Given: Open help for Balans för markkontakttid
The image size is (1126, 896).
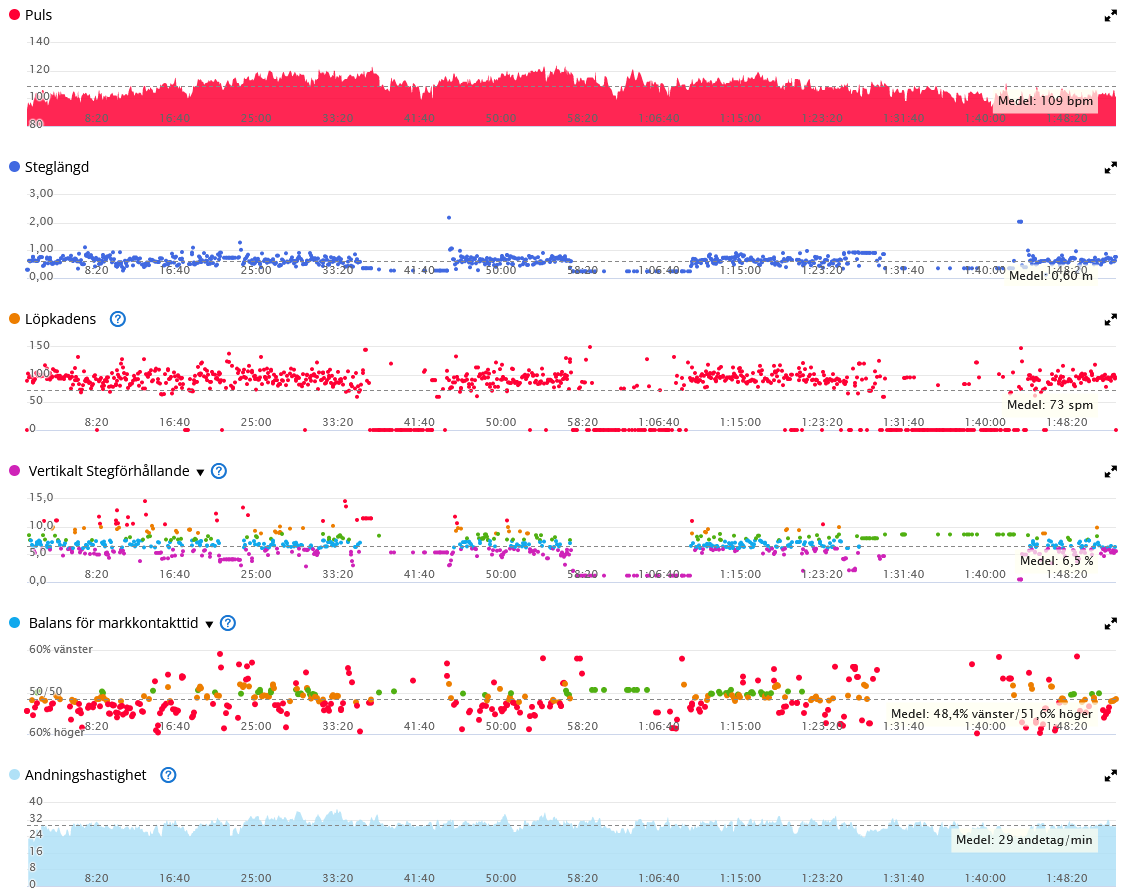Looking at the screenshot, I should (x=228, y=623).
